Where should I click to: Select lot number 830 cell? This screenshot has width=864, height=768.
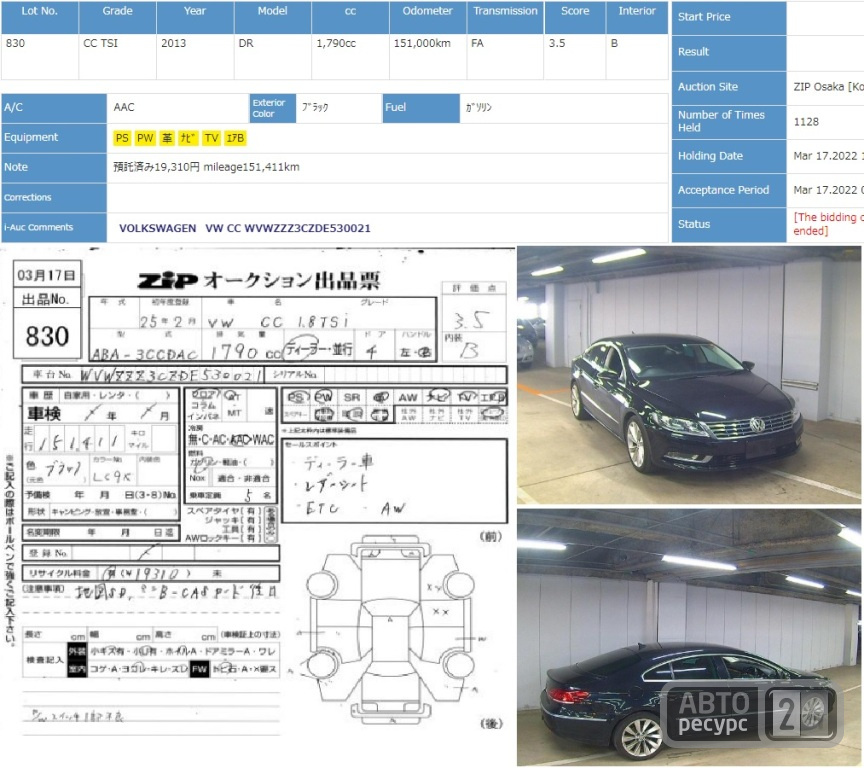[x=40, y=57]
